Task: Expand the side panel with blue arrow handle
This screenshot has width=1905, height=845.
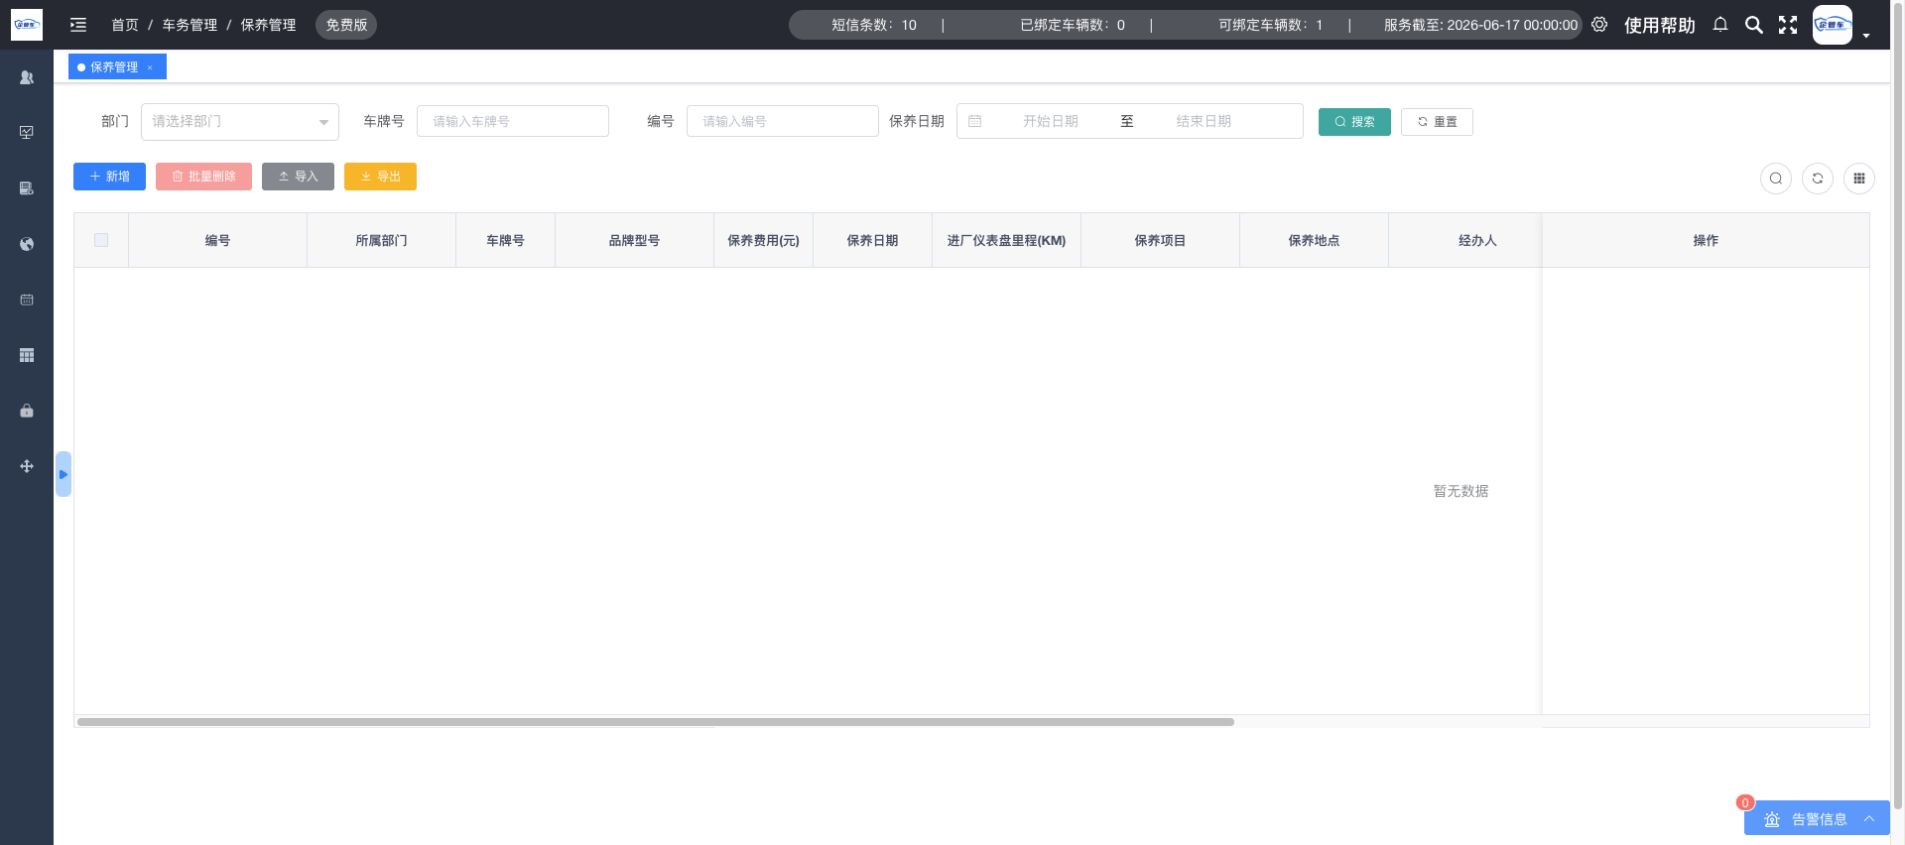Action: [x=63, y=474]
